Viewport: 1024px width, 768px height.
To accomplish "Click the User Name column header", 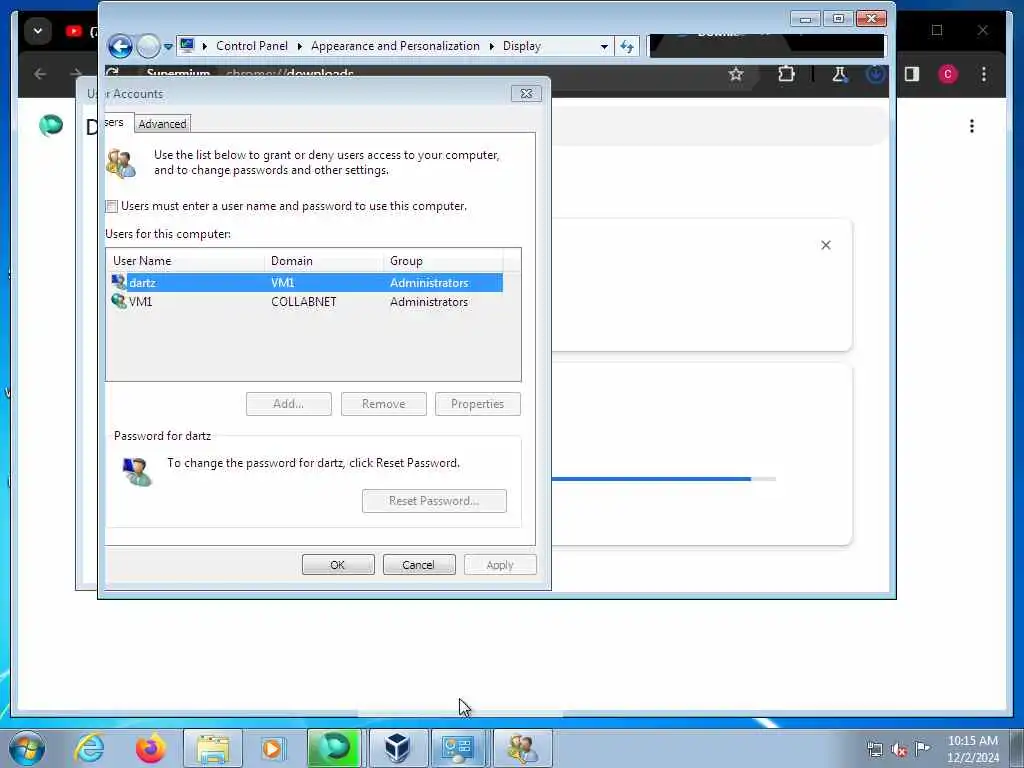I will coord(185,261).
